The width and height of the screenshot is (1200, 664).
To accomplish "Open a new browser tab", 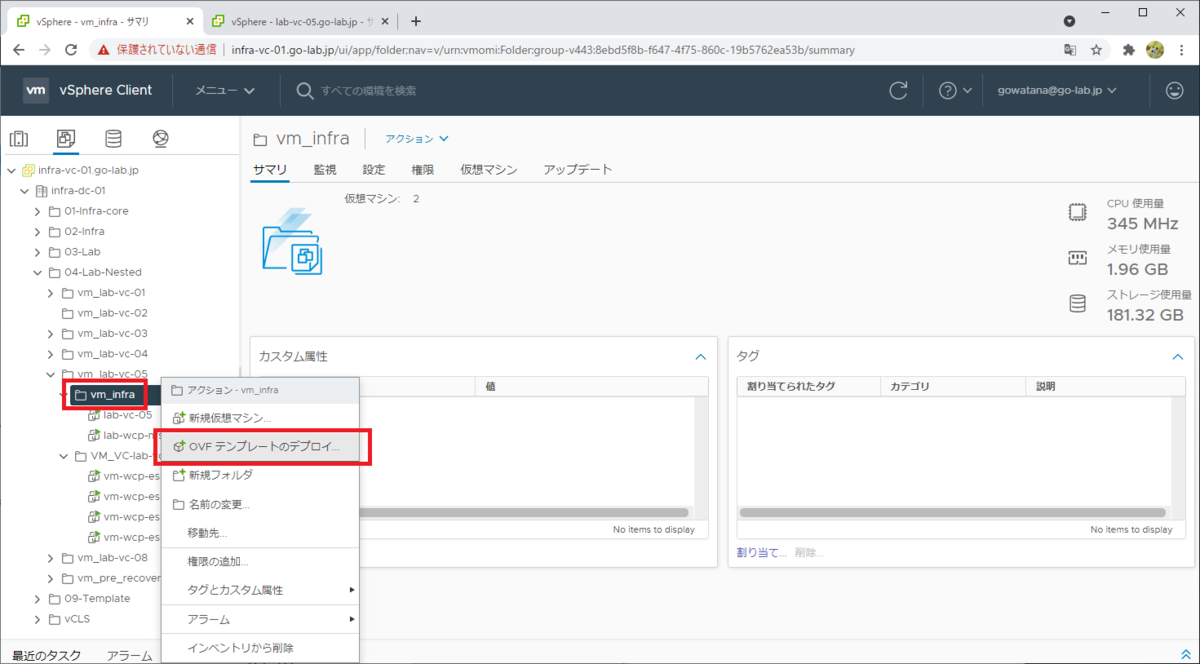I will pos(416,21).
